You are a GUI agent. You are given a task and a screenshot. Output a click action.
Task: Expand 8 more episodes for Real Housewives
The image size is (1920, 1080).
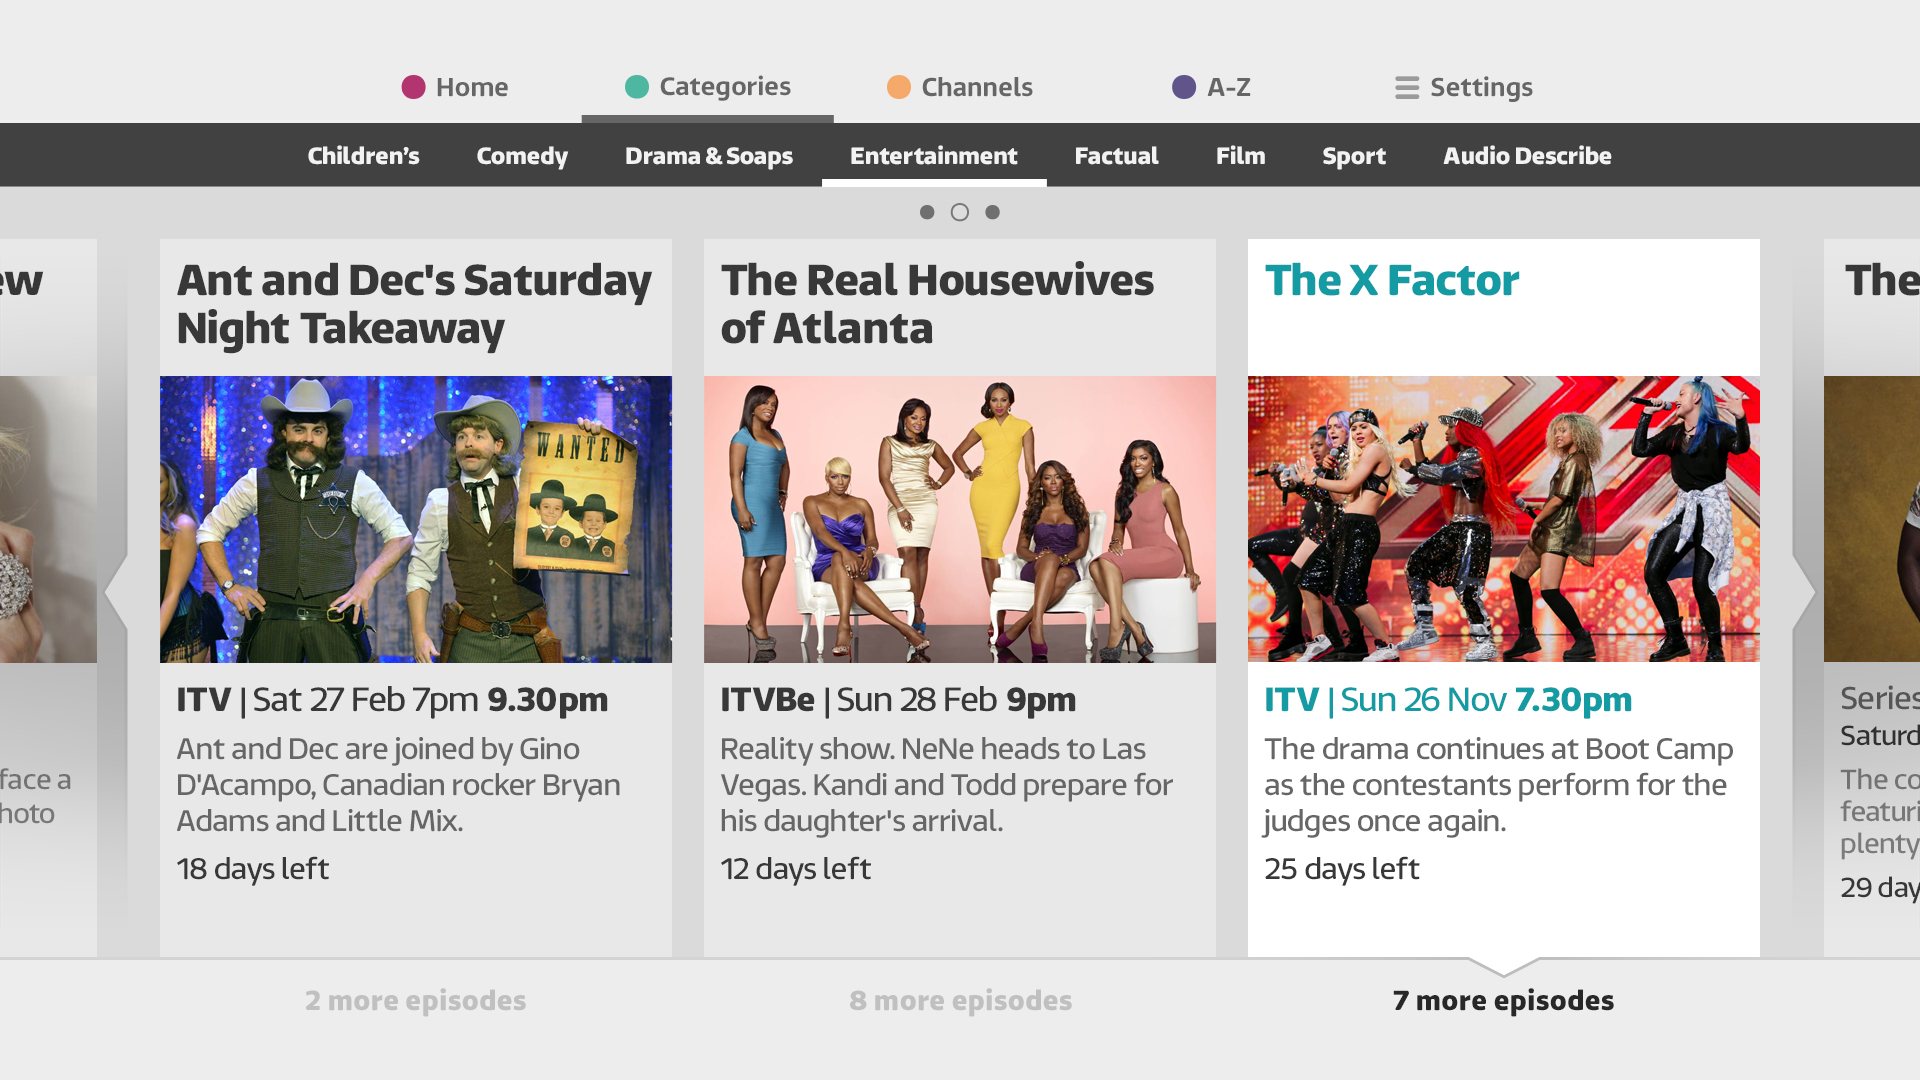tap(960, 1000)
